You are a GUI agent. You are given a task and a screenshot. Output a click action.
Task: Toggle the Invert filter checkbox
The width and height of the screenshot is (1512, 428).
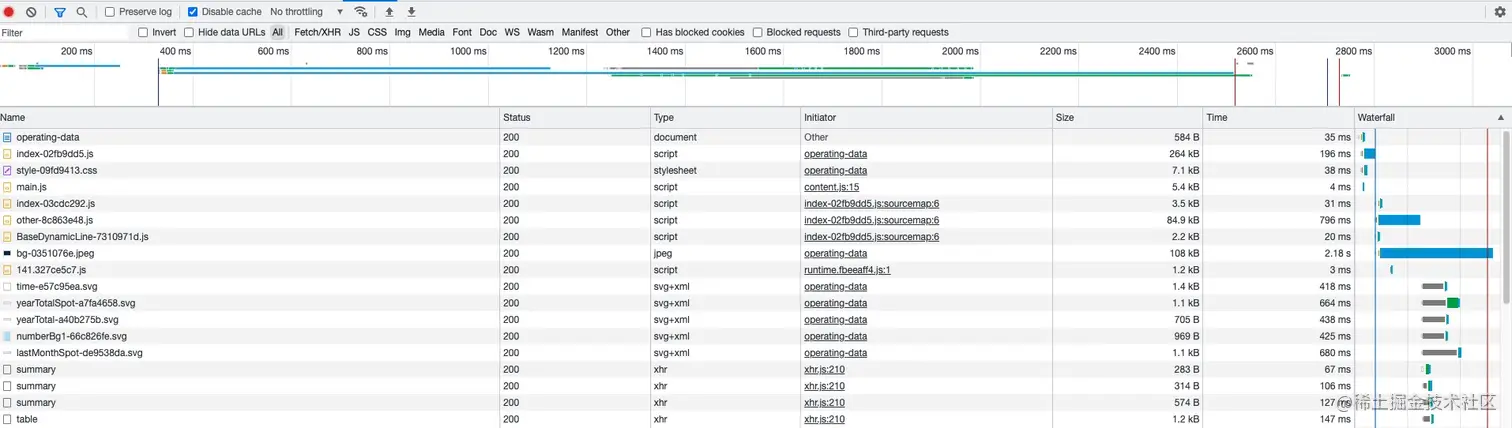[x=143, y=32]
